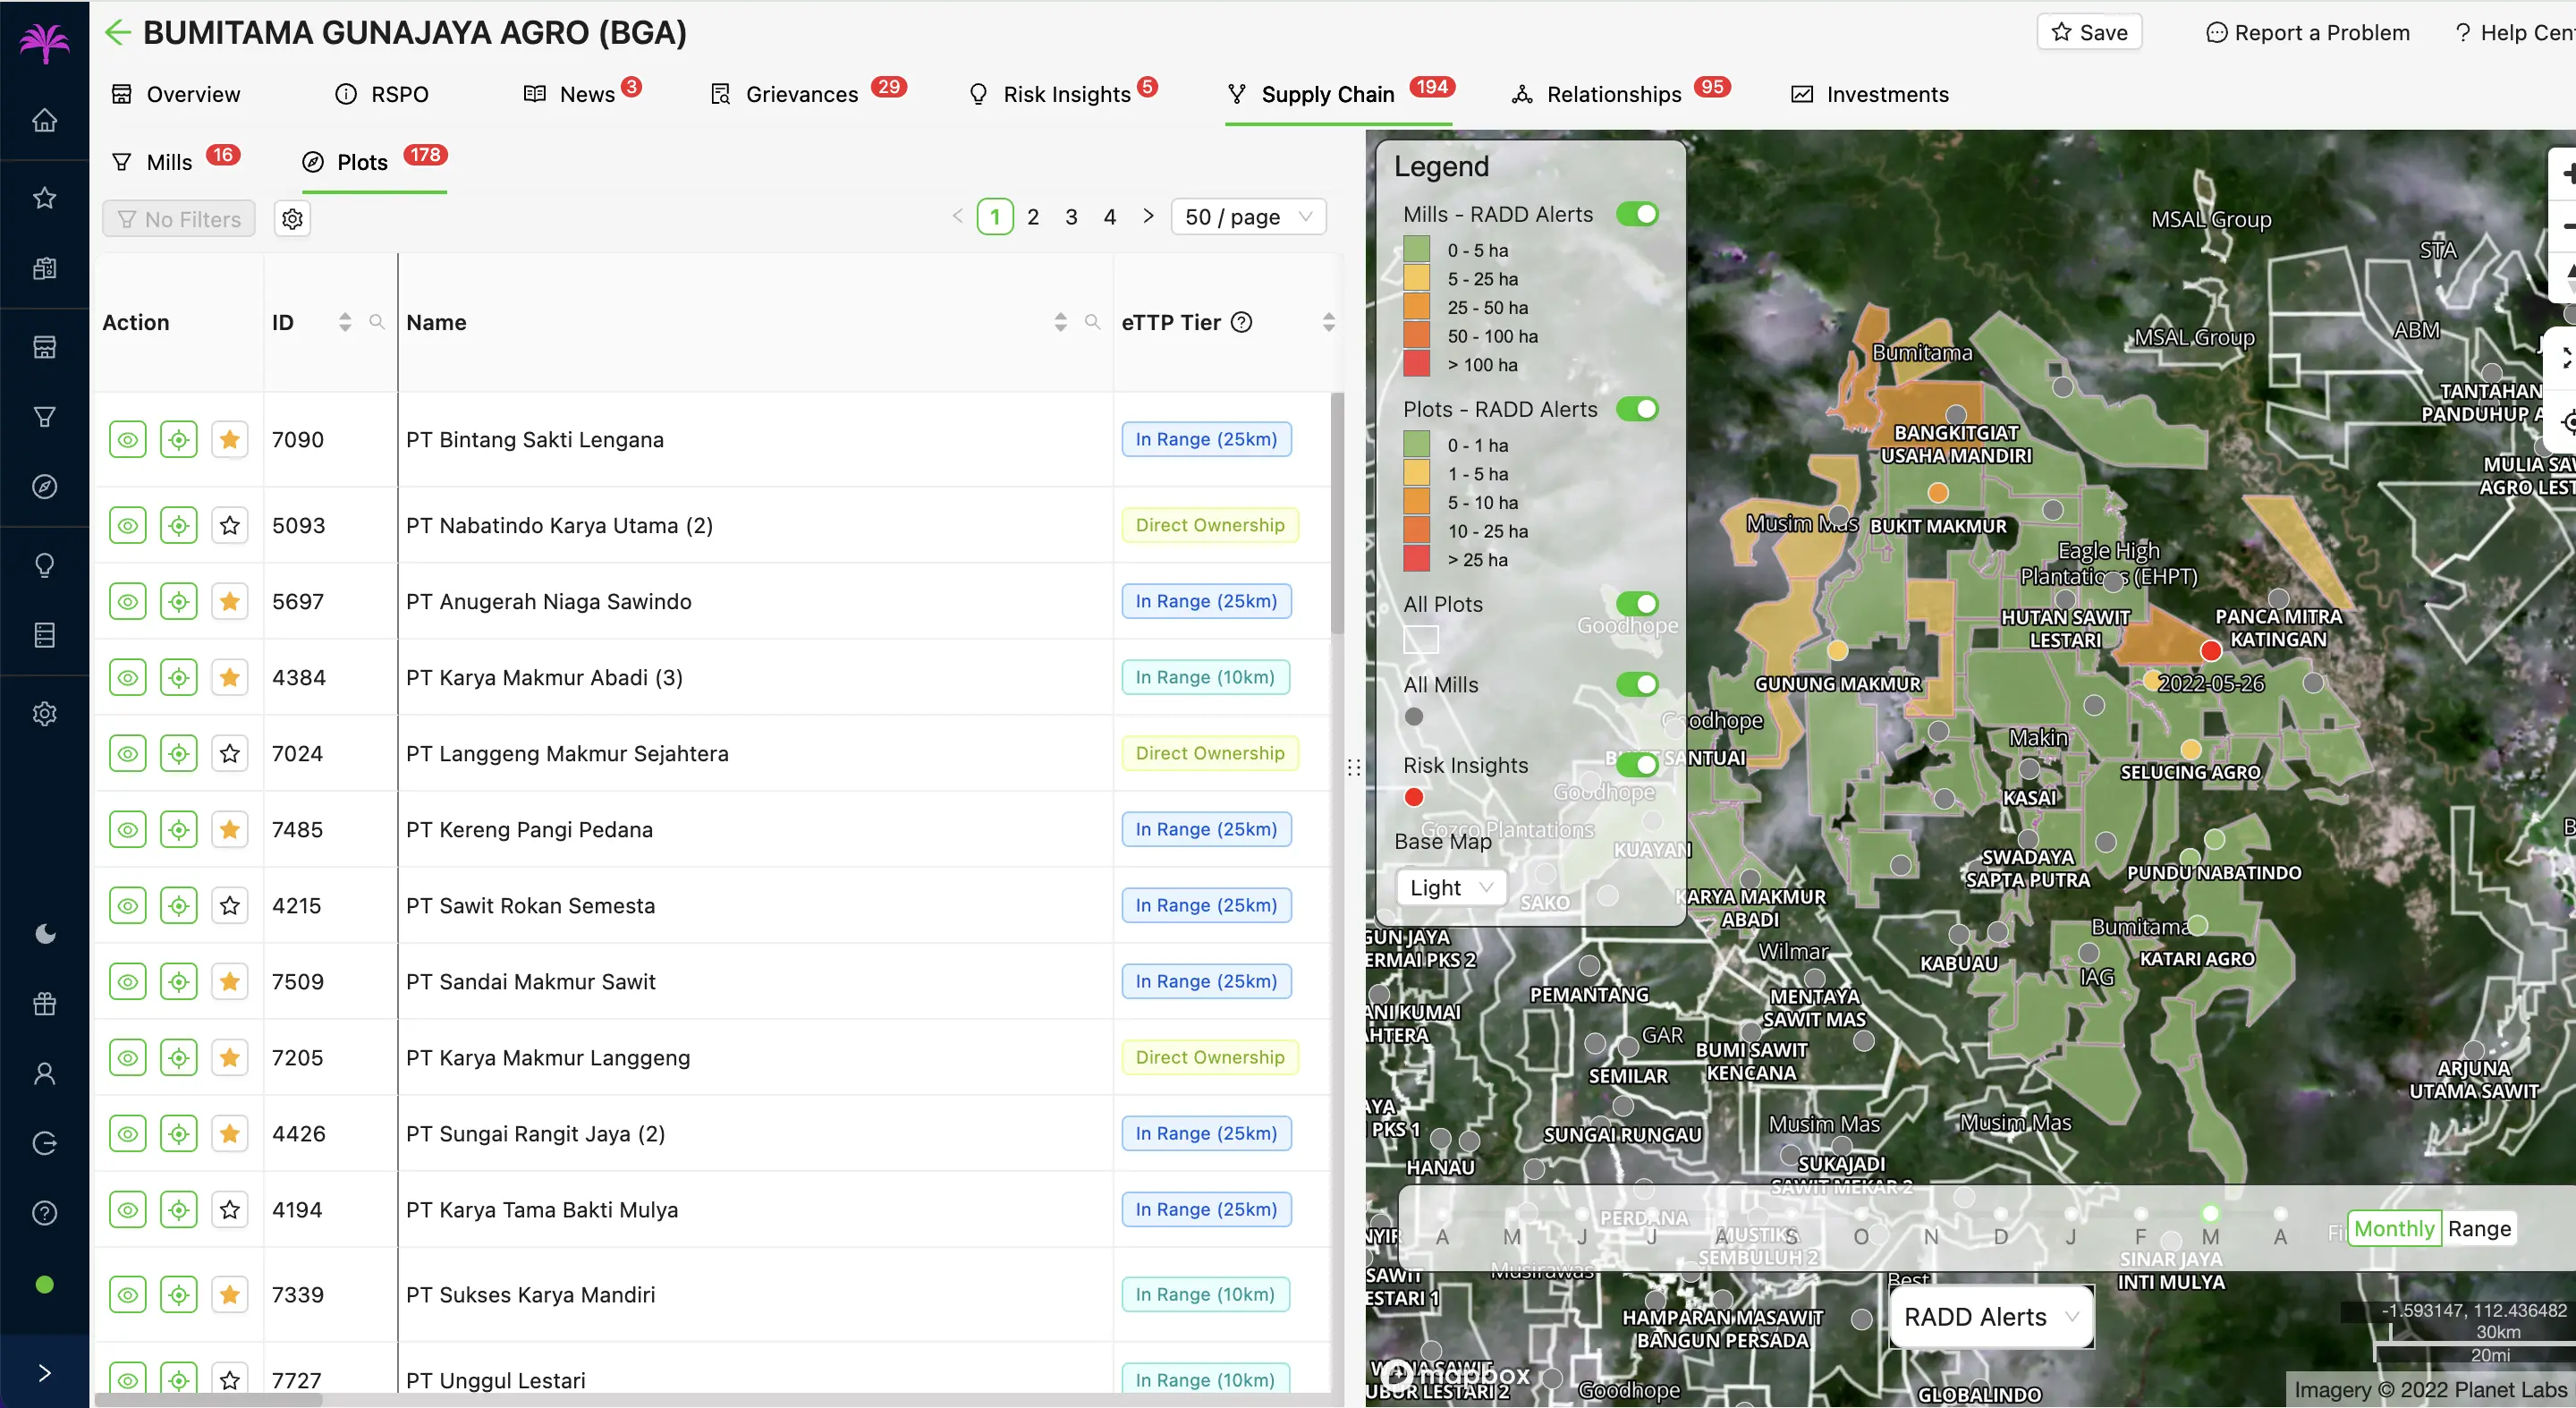Expand the Light base map dropdown

pyautogui.click(x=1450, y=888)
